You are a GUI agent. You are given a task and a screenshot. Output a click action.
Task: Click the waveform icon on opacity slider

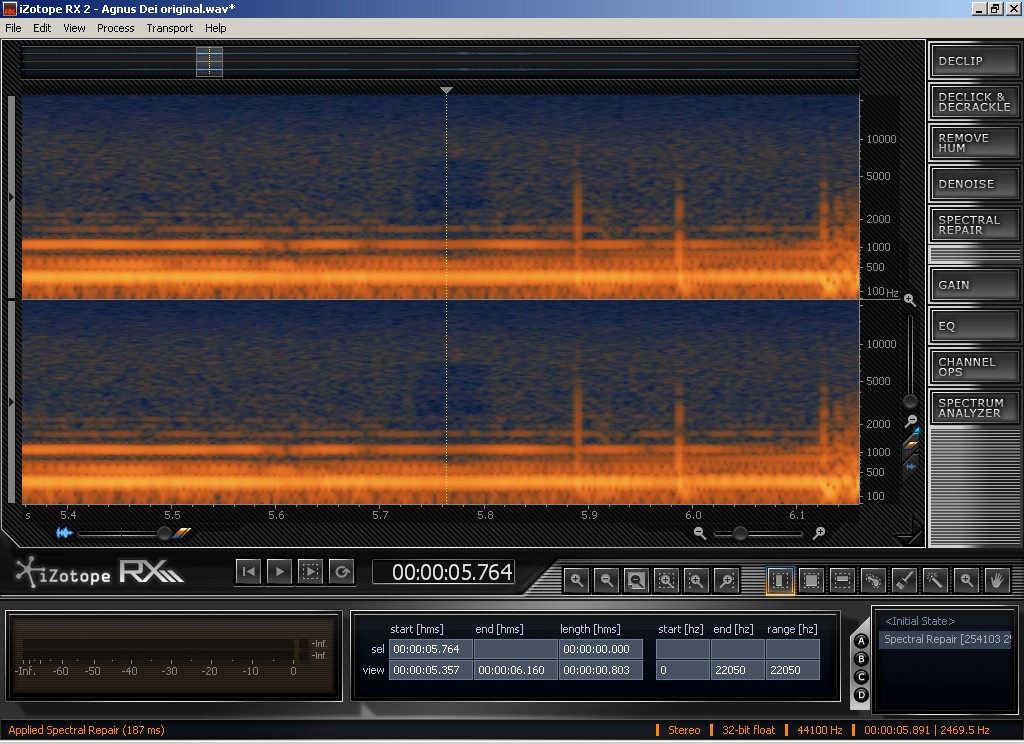point(64,533)
